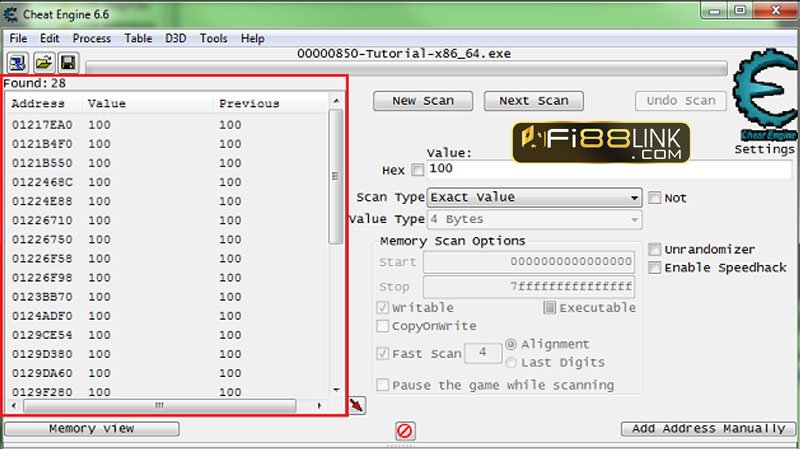Open the Help menu
The image size is (800, 450).
click(x=253, y=38)
